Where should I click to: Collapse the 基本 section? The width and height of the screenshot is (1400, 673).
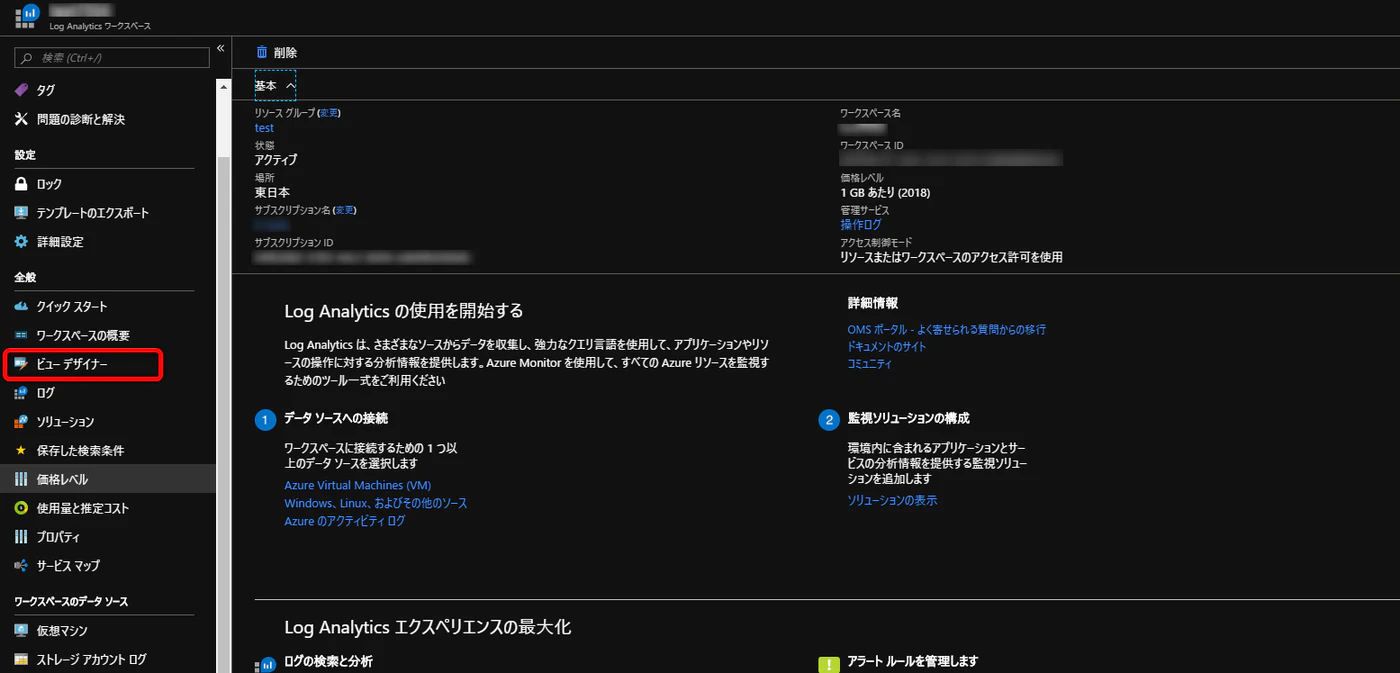point(275,86)
